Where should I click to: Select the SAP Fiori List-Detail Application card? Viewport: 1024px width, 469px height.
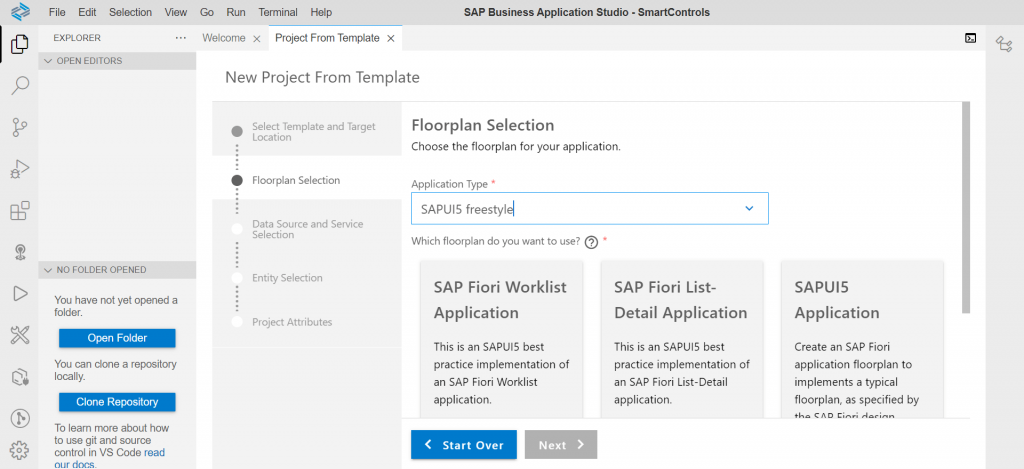pyautogui.click(x=682, y=338)
